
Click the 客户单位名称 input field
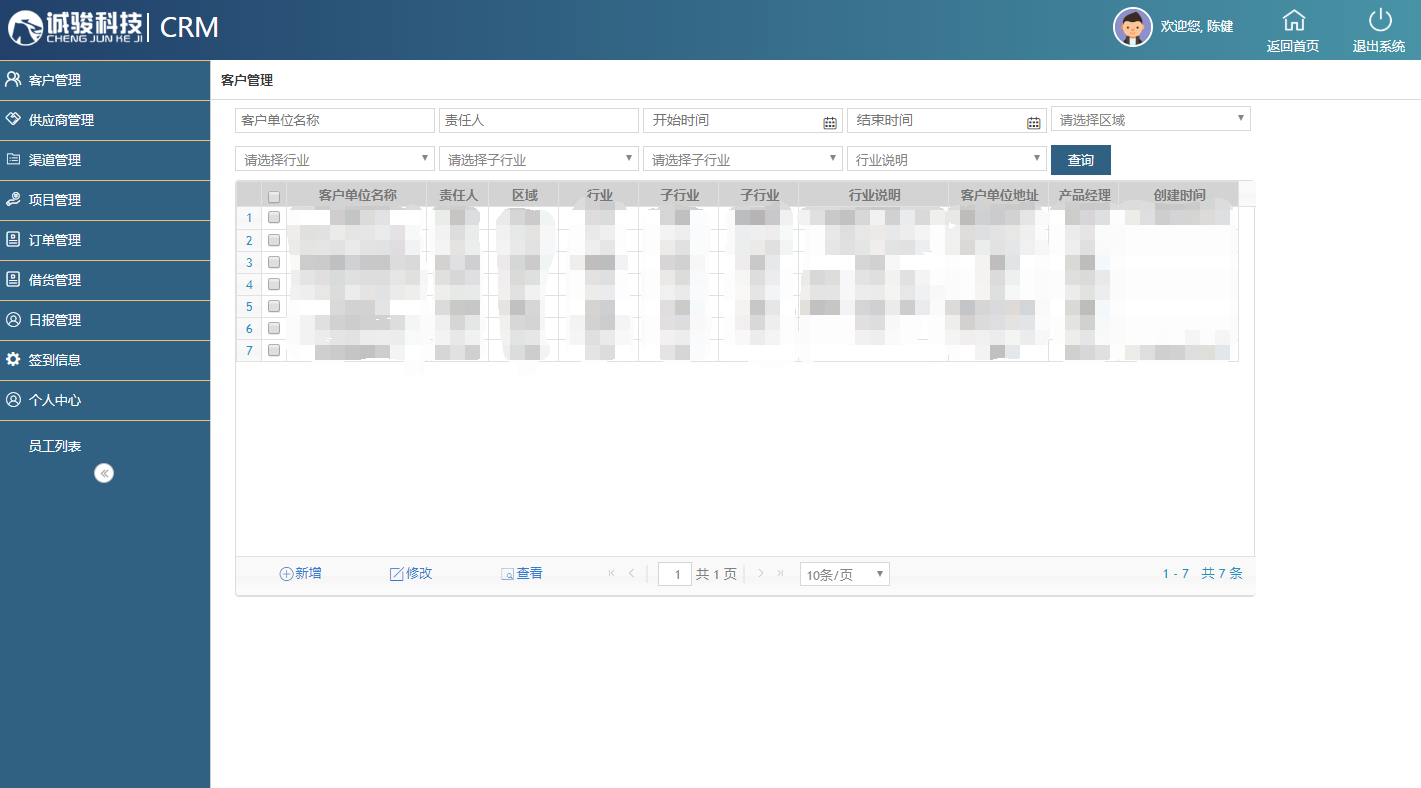335,120
